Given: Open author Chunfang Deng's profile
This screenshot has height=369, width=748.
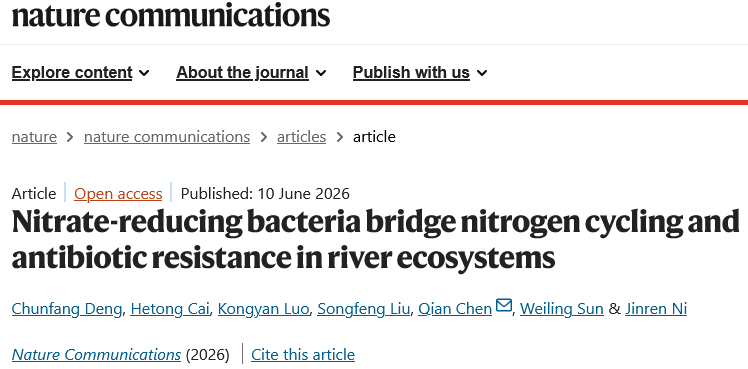Looking at the screenshot, I should pyautogui.click(x=67, y=309).
